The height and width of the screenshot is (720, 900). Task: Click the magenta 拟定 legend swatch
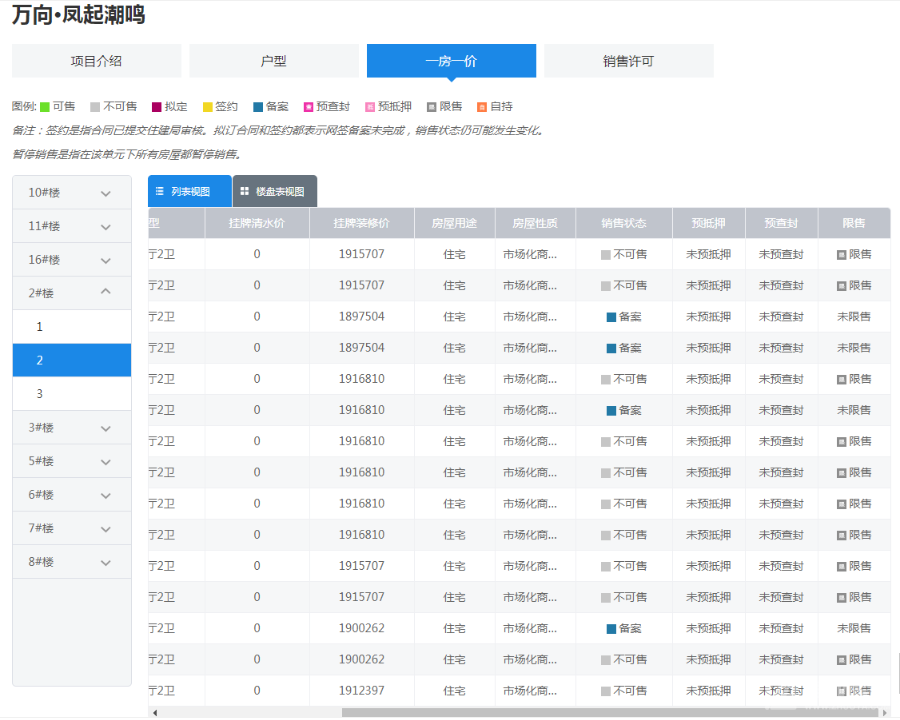pyautogui.click(x=157, y=107)
